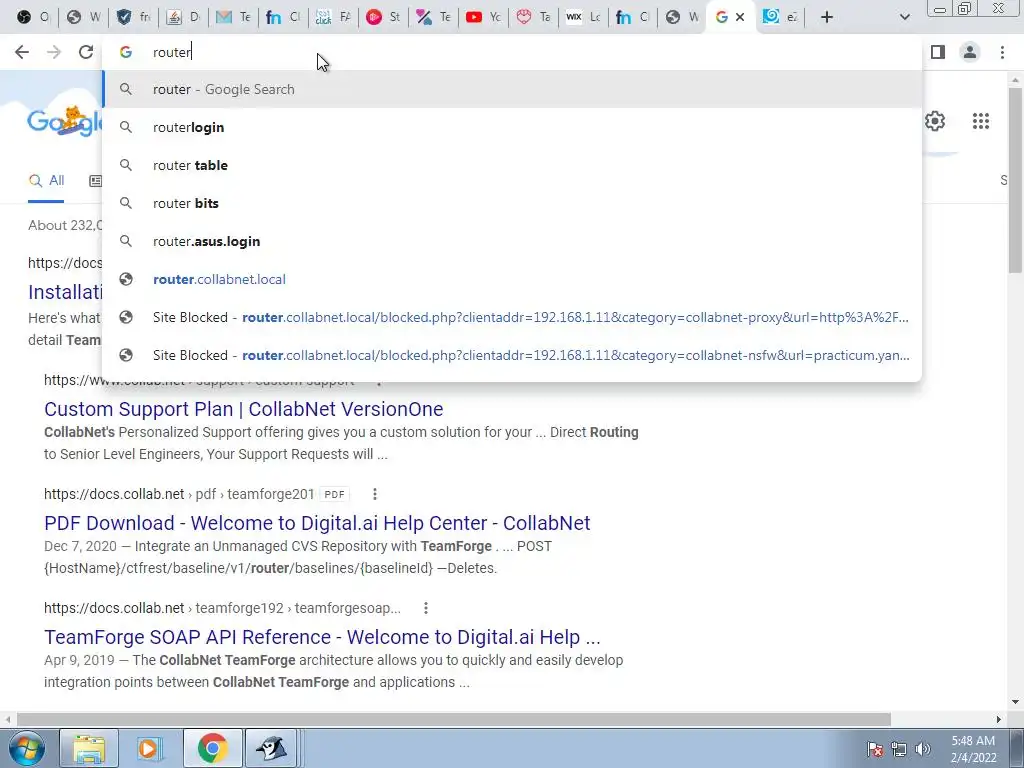The image size is (1024, 768).
Task: Reload the current page
Action: coord(86,52)
